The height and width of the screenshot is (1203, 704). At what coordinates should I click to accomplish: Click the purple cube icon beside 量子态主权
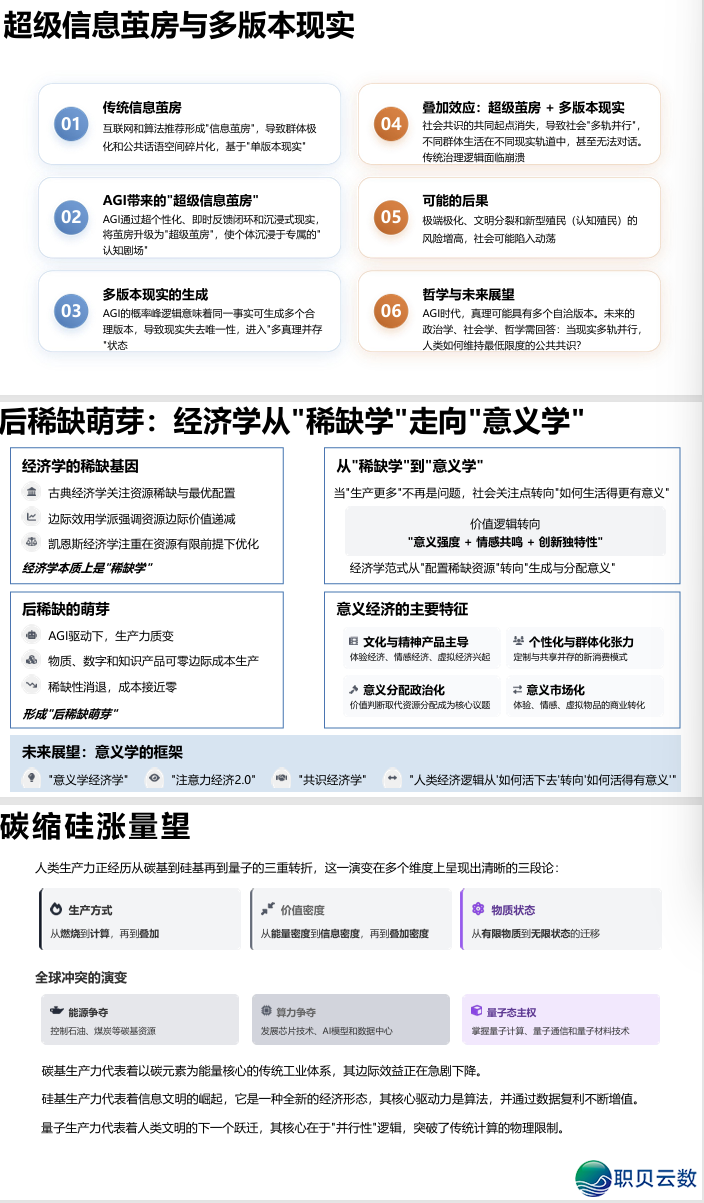pyautogui.click(x=478, y=1012)
